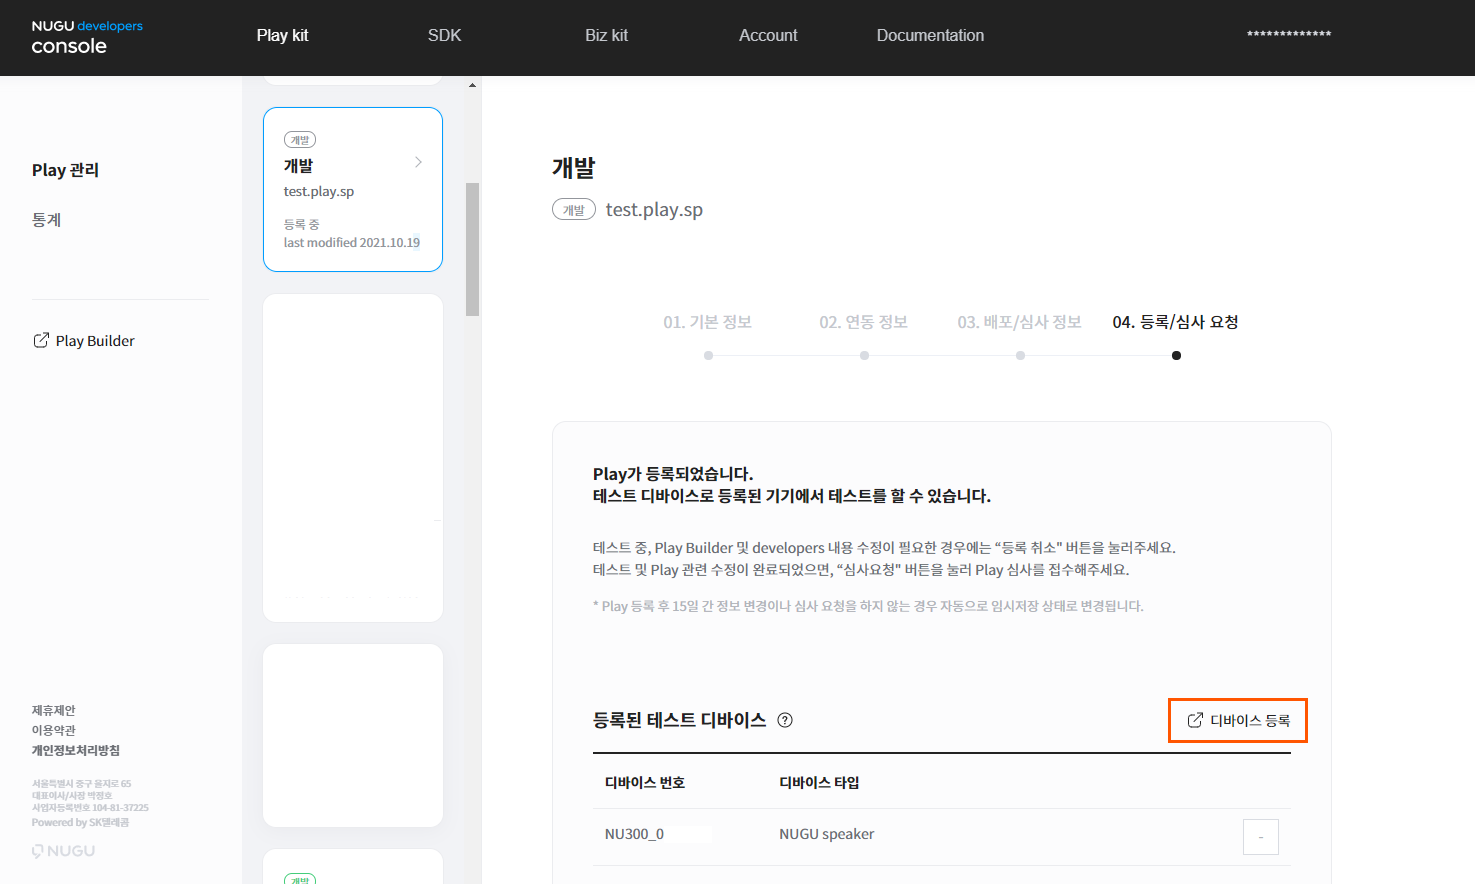Click the Play Builder external link icon

click(x=41, y=341)
